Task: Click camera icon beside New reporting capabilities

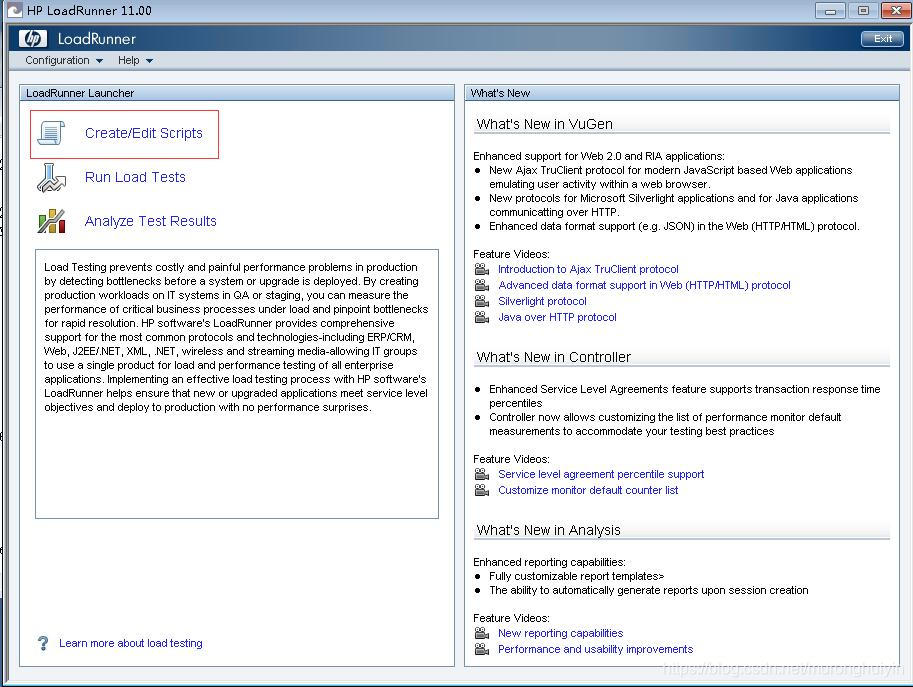Action: (x=482, y=633)
